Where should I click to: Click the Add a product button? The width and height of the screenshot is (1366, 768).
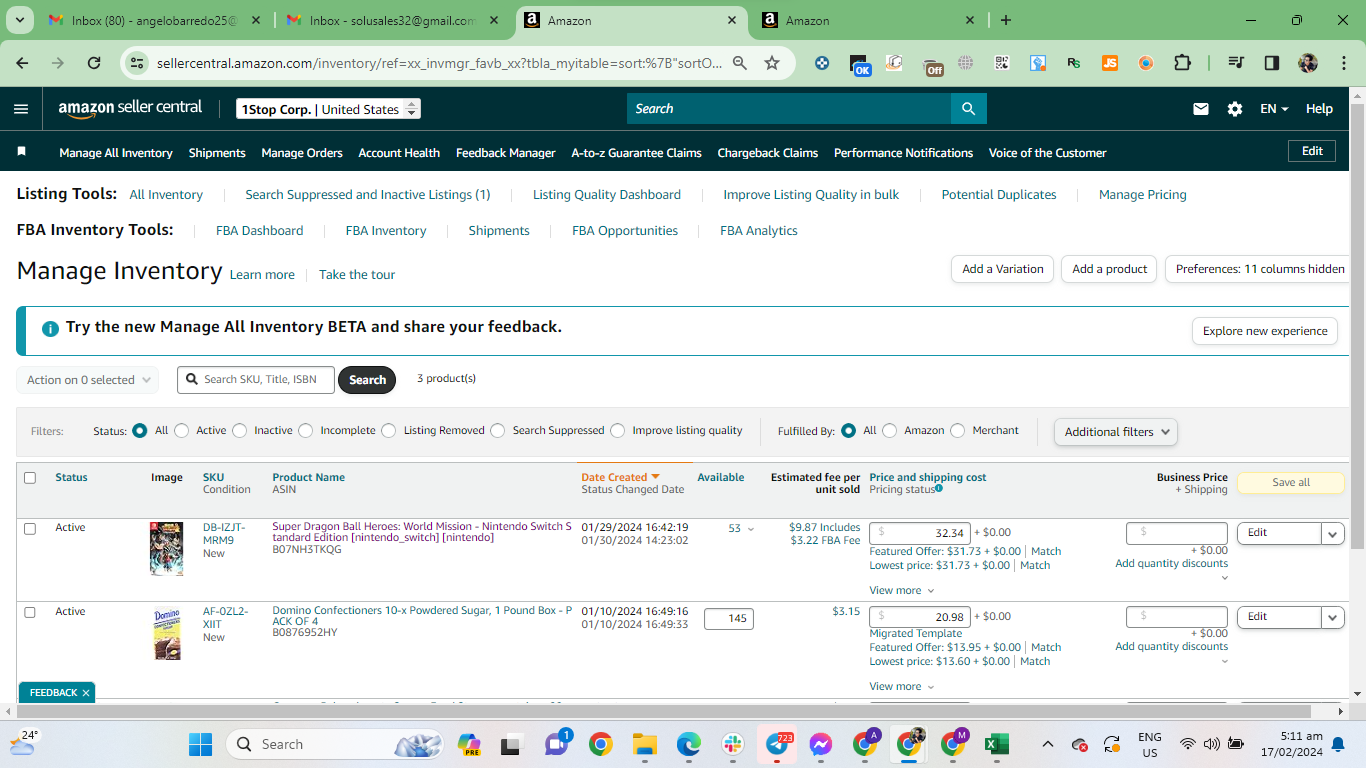(x=1109, y=269)
